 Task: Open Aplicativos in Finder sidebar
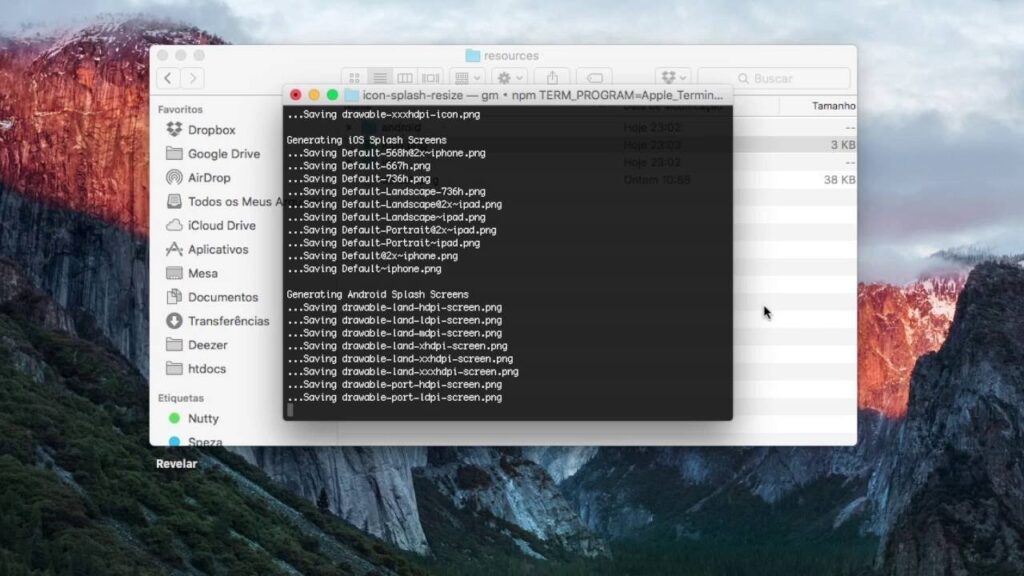[x=217, y=249]
